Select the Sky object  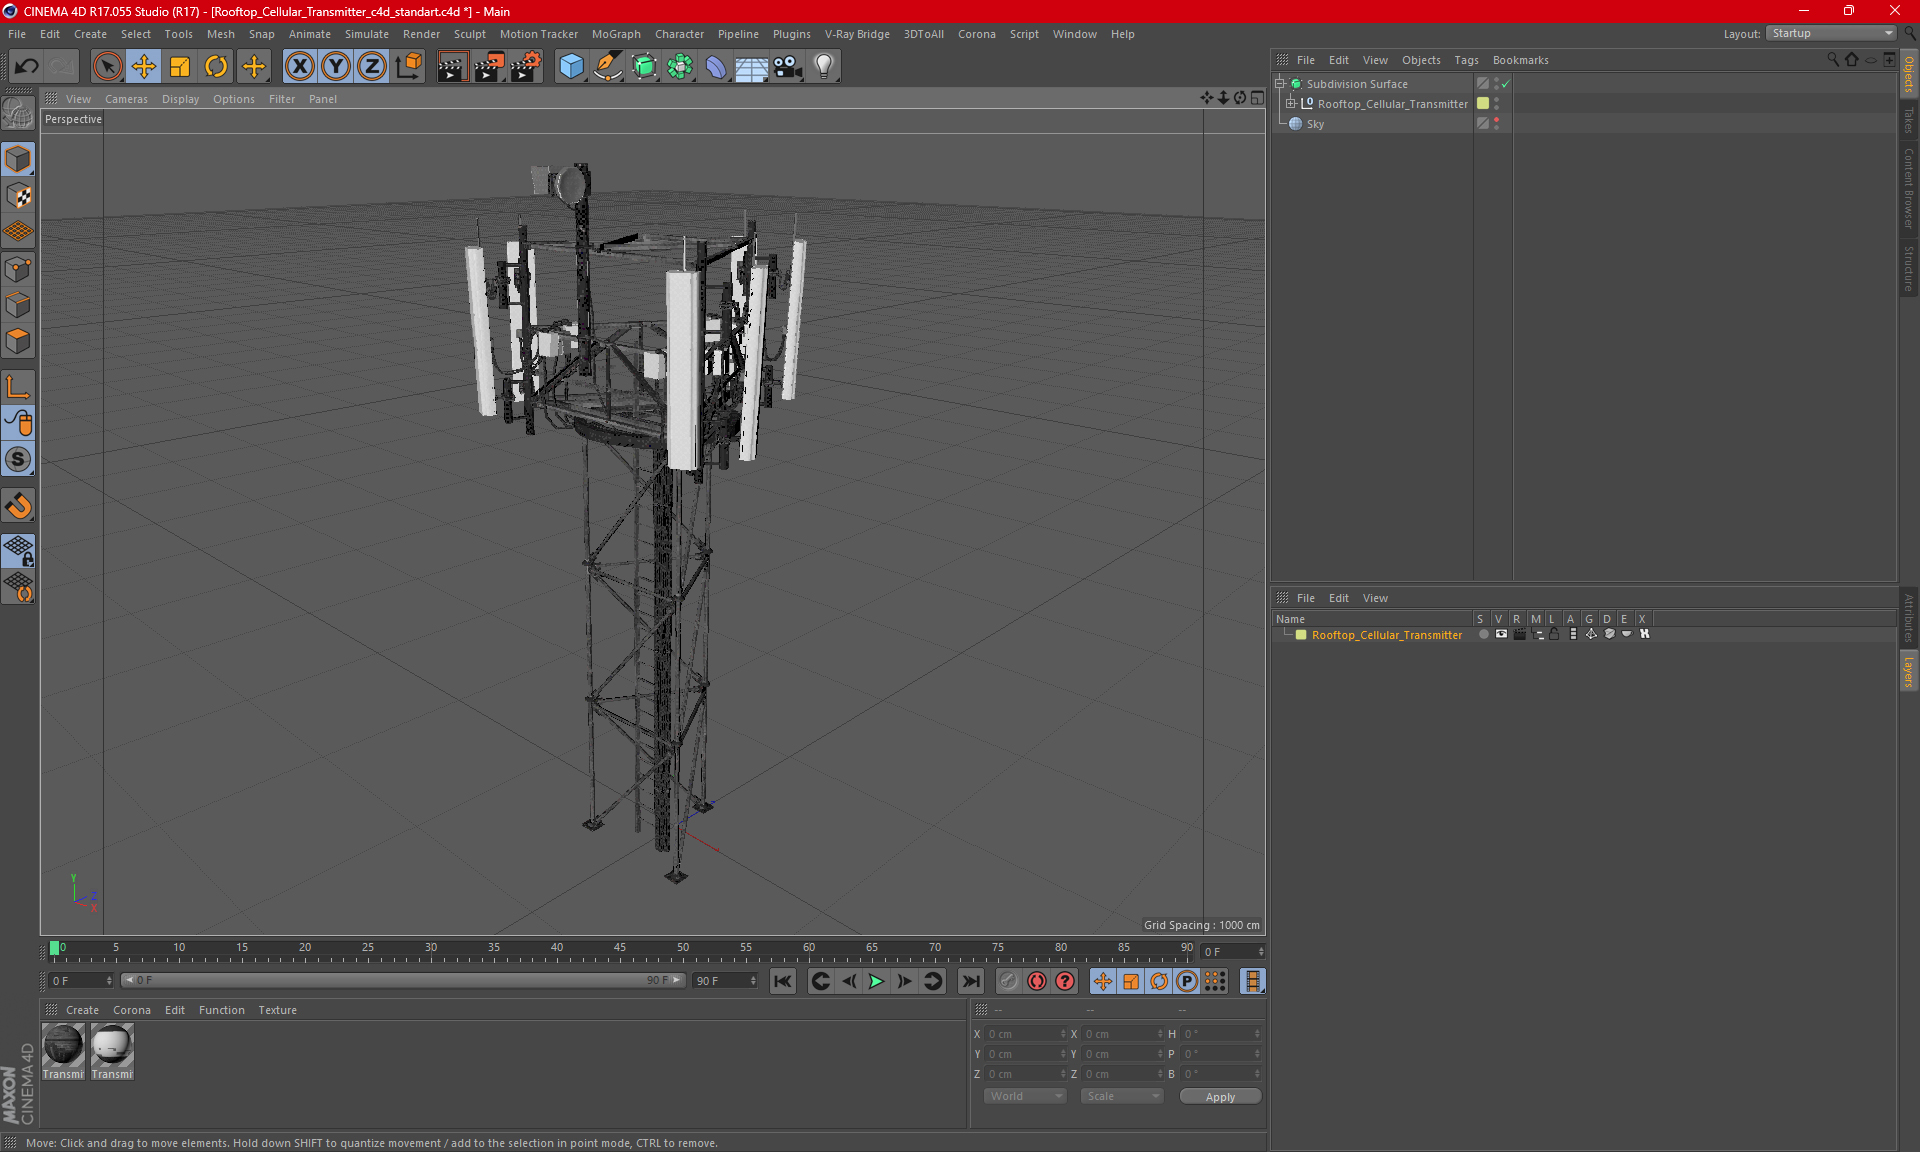coord(1315,124)
